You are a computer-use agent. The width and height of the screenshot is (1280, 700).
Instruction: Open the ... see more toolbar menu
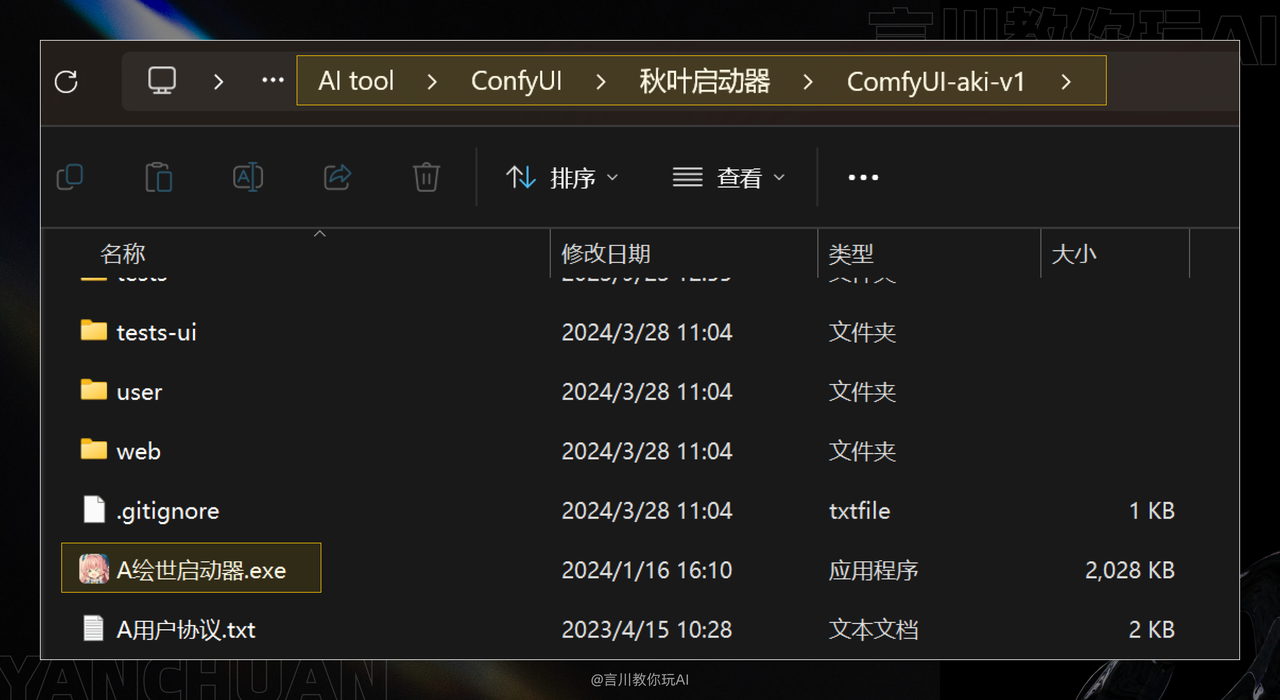pyautogui.click(x=862, y=177)
